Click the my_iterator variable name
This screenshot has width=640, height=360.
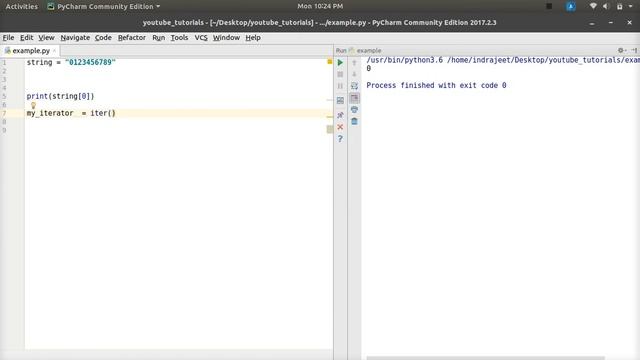[50, 113]
